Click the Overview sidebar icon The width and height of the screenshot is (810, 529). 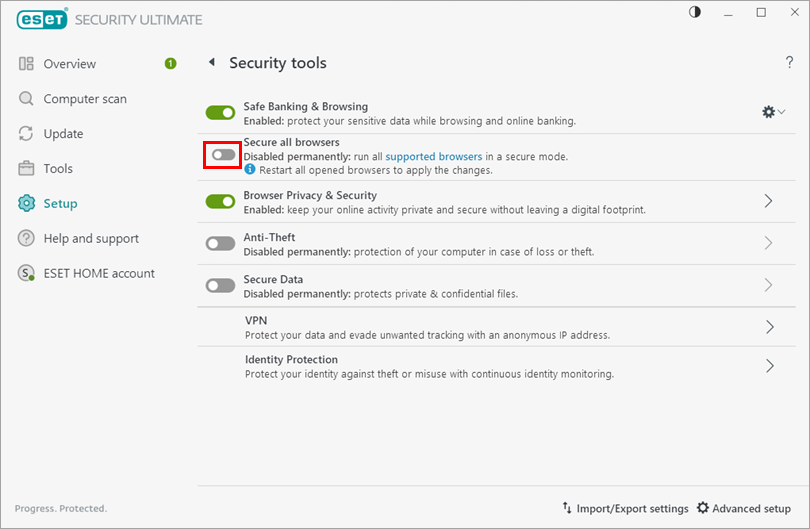click(x=26, y=64)
